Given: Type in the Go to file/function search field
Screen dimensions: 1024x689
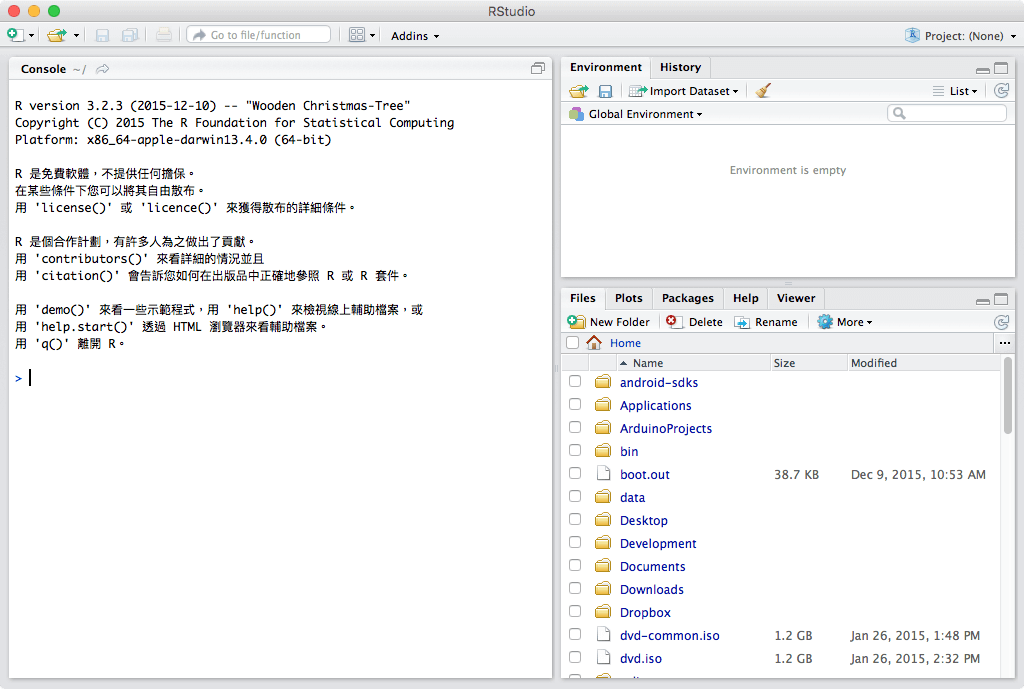Looking at the screenshot, I should tap(258, 33).
